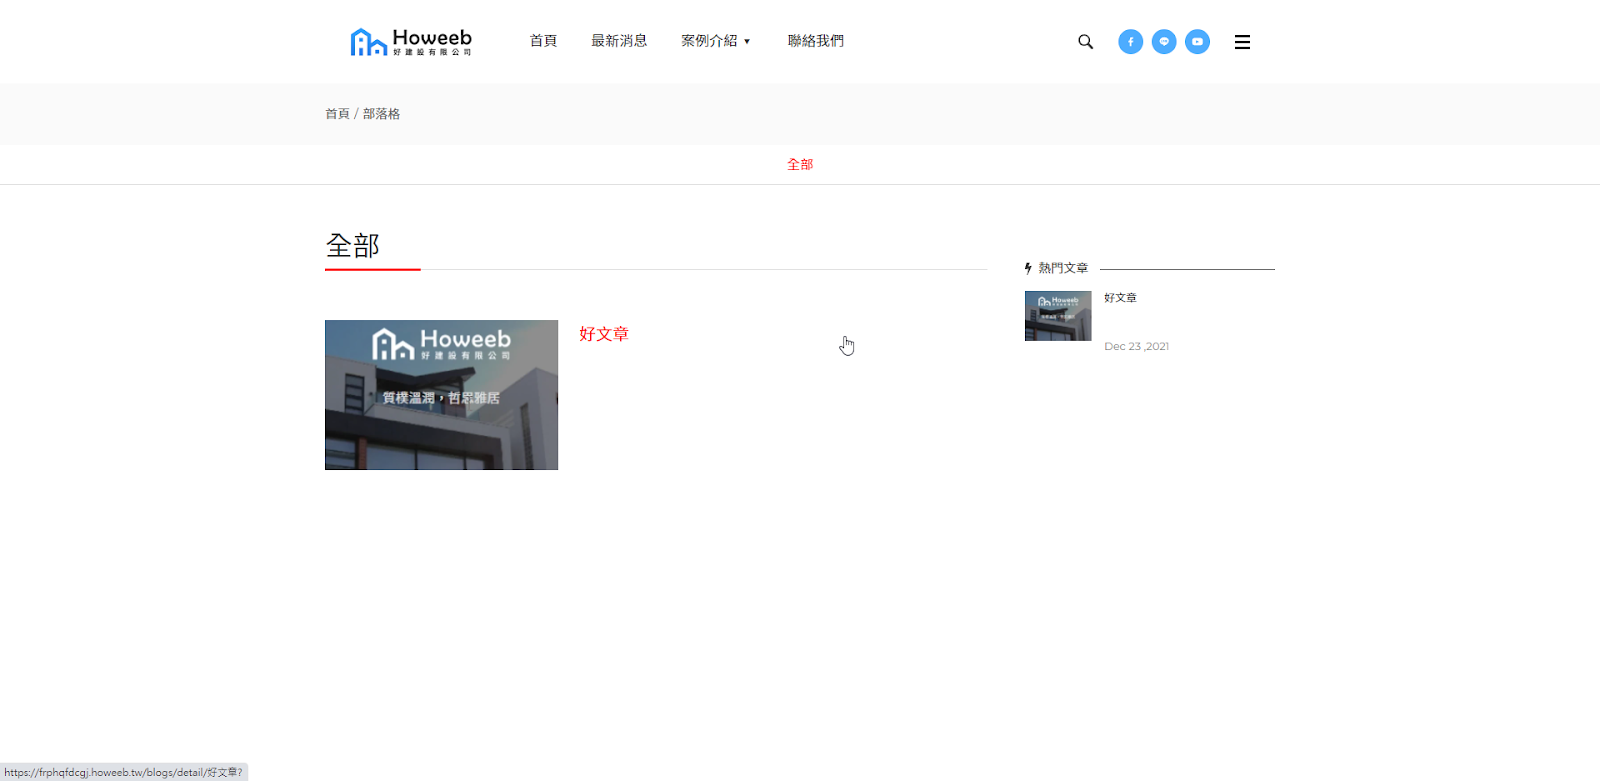Image resolution: width=1600 pixels, height=781 pixels.
Task: Open 最新消息 navigation item
Action: [619, 41]
